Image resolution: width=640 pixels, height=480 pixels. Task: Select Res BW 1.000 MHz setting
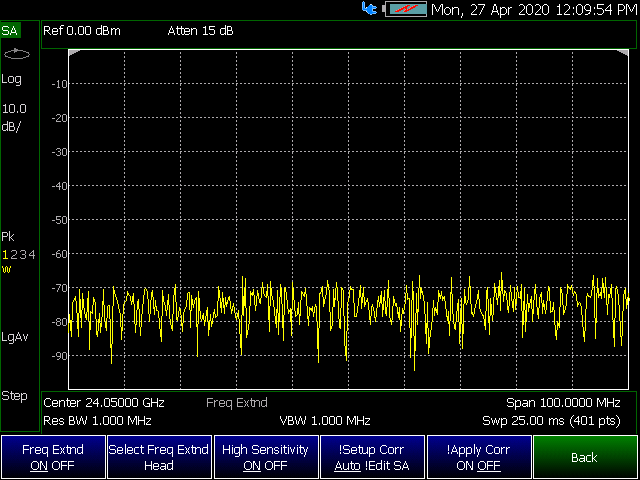coord(97,420)
